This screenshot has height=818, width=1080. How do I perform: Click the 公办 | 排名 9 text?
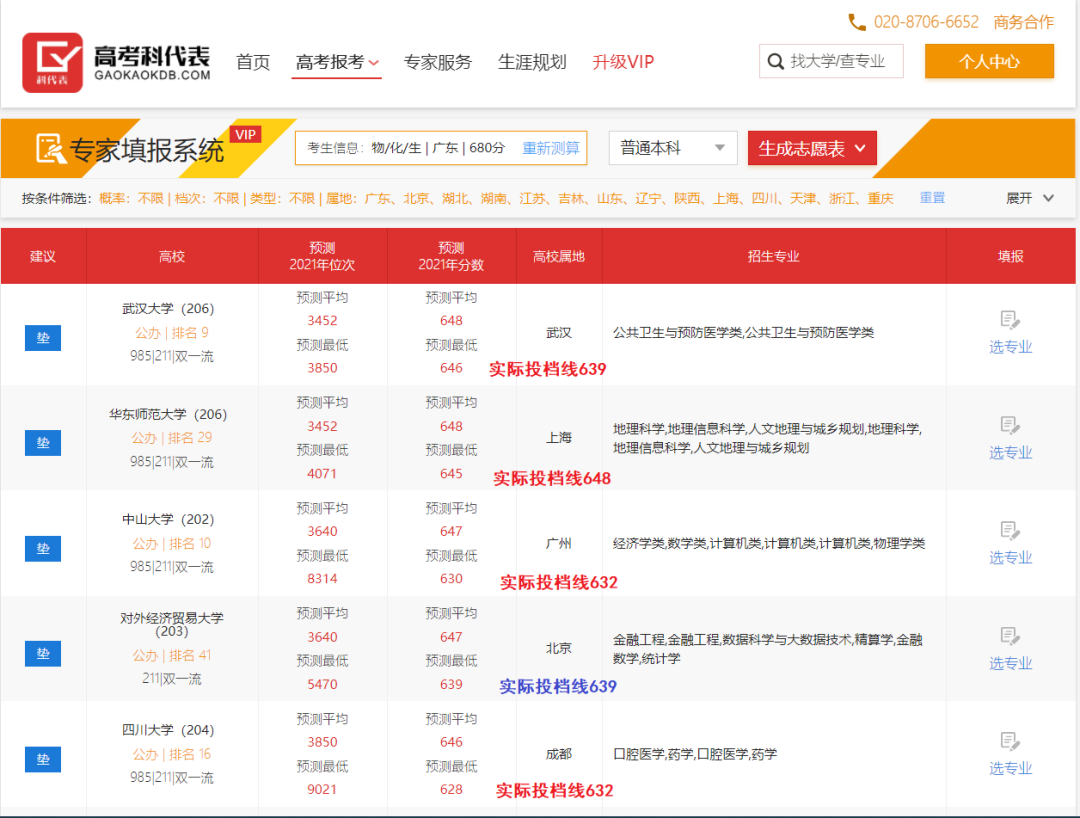pos(172,333)
